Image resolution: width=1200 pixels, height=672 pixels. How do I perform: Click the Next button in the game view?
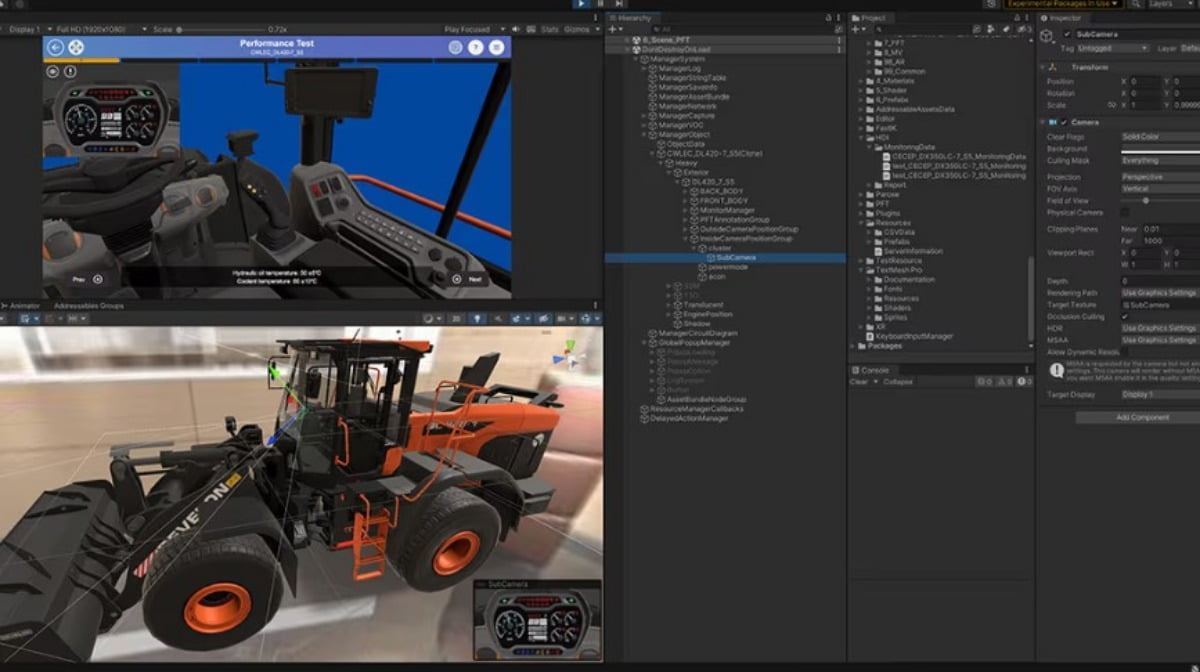click(x=468, y=279)
